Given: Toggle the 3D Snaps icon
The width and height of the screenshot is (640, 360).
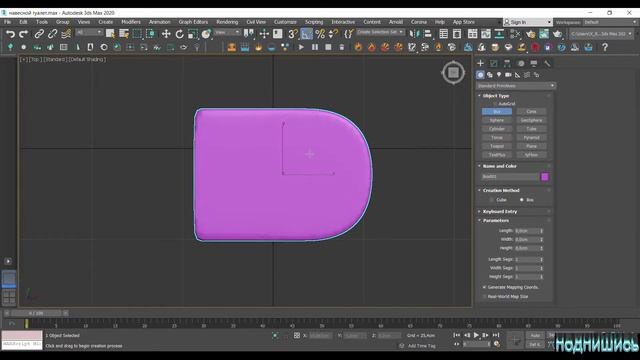Looking at the screenshot, I should pos(293,34).
